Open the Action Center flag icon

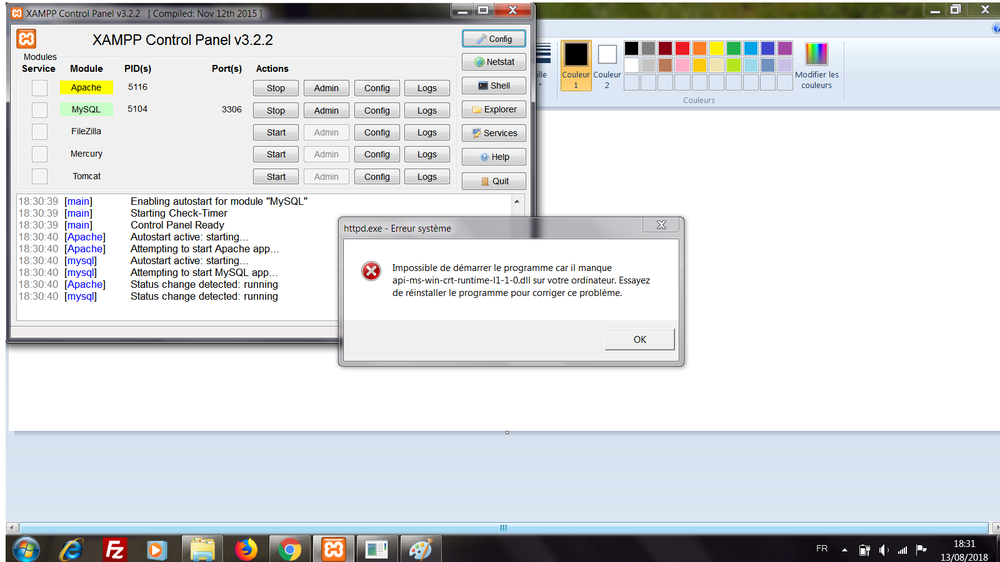(922, 549)
